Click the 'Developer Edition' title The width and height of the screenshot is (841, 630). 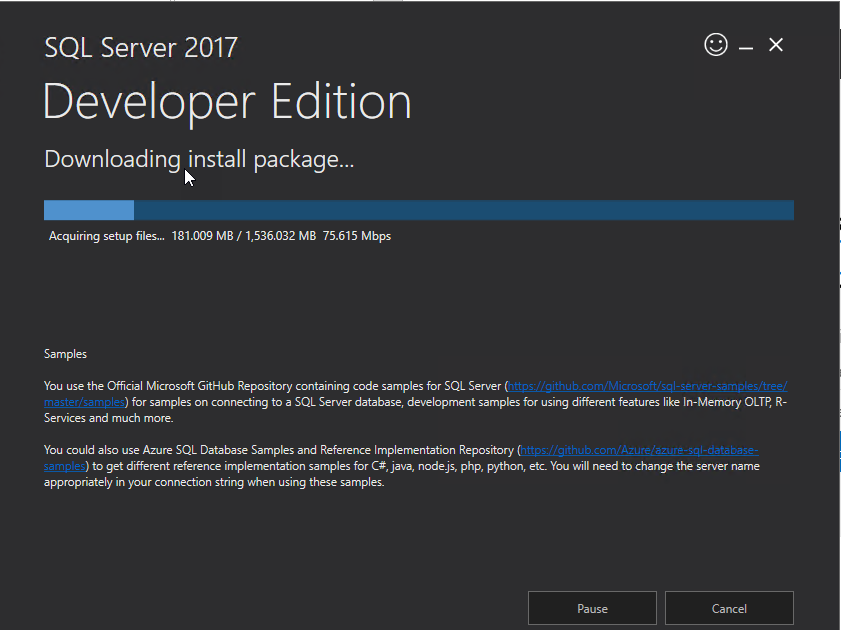pyautogui.click(x=227, y=102)
